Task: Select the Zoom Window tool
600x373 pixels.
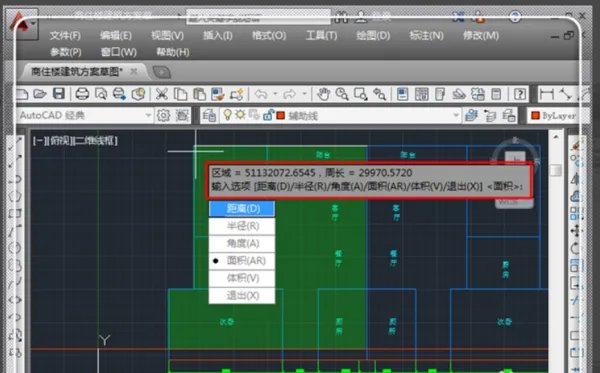Action: pyautogui.click(x=360, y=94)
